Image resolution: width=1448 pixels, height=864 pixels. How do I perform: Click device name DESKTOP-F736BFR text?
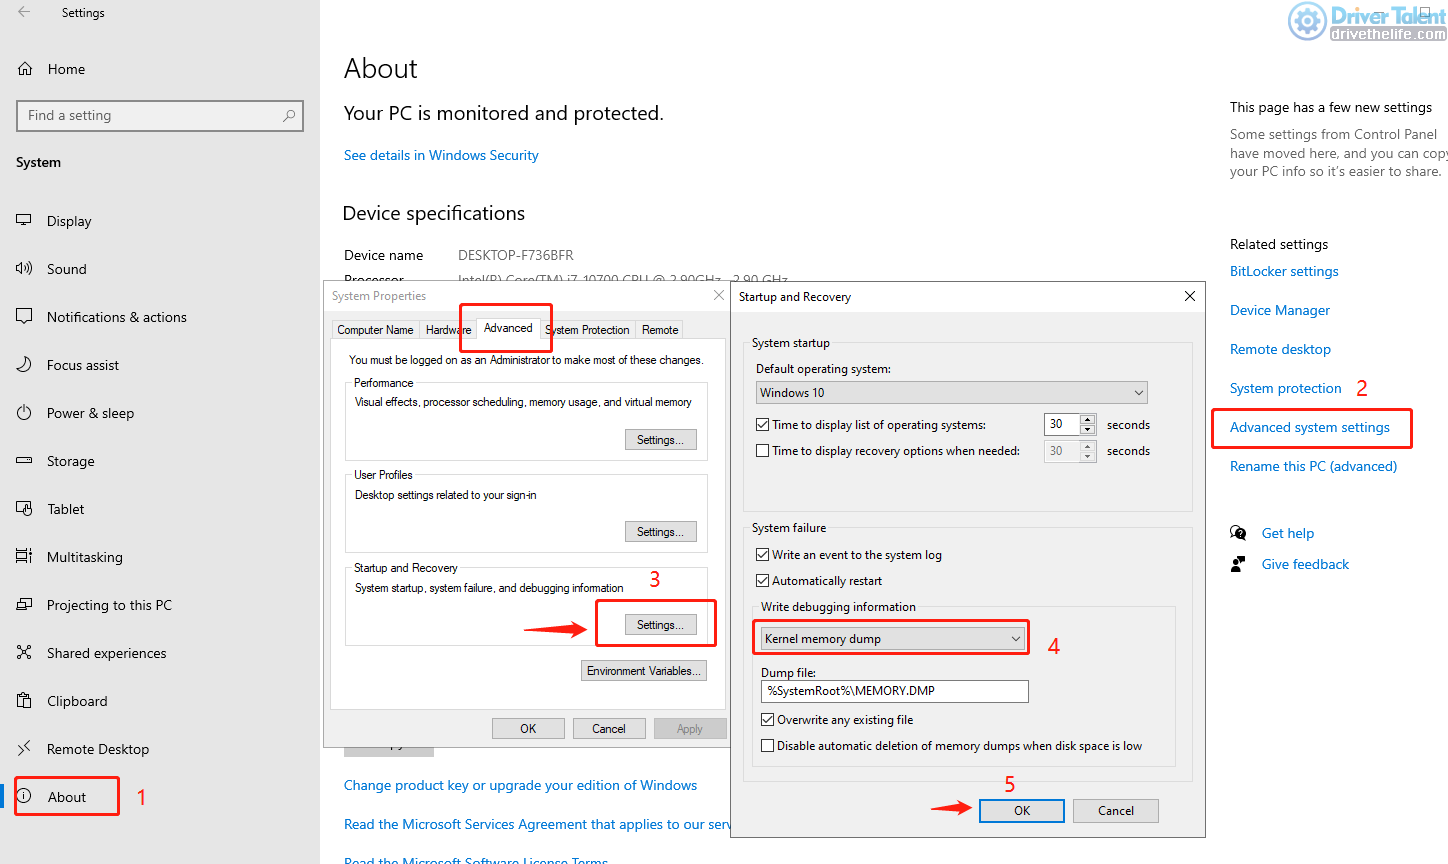coord(516,255)
